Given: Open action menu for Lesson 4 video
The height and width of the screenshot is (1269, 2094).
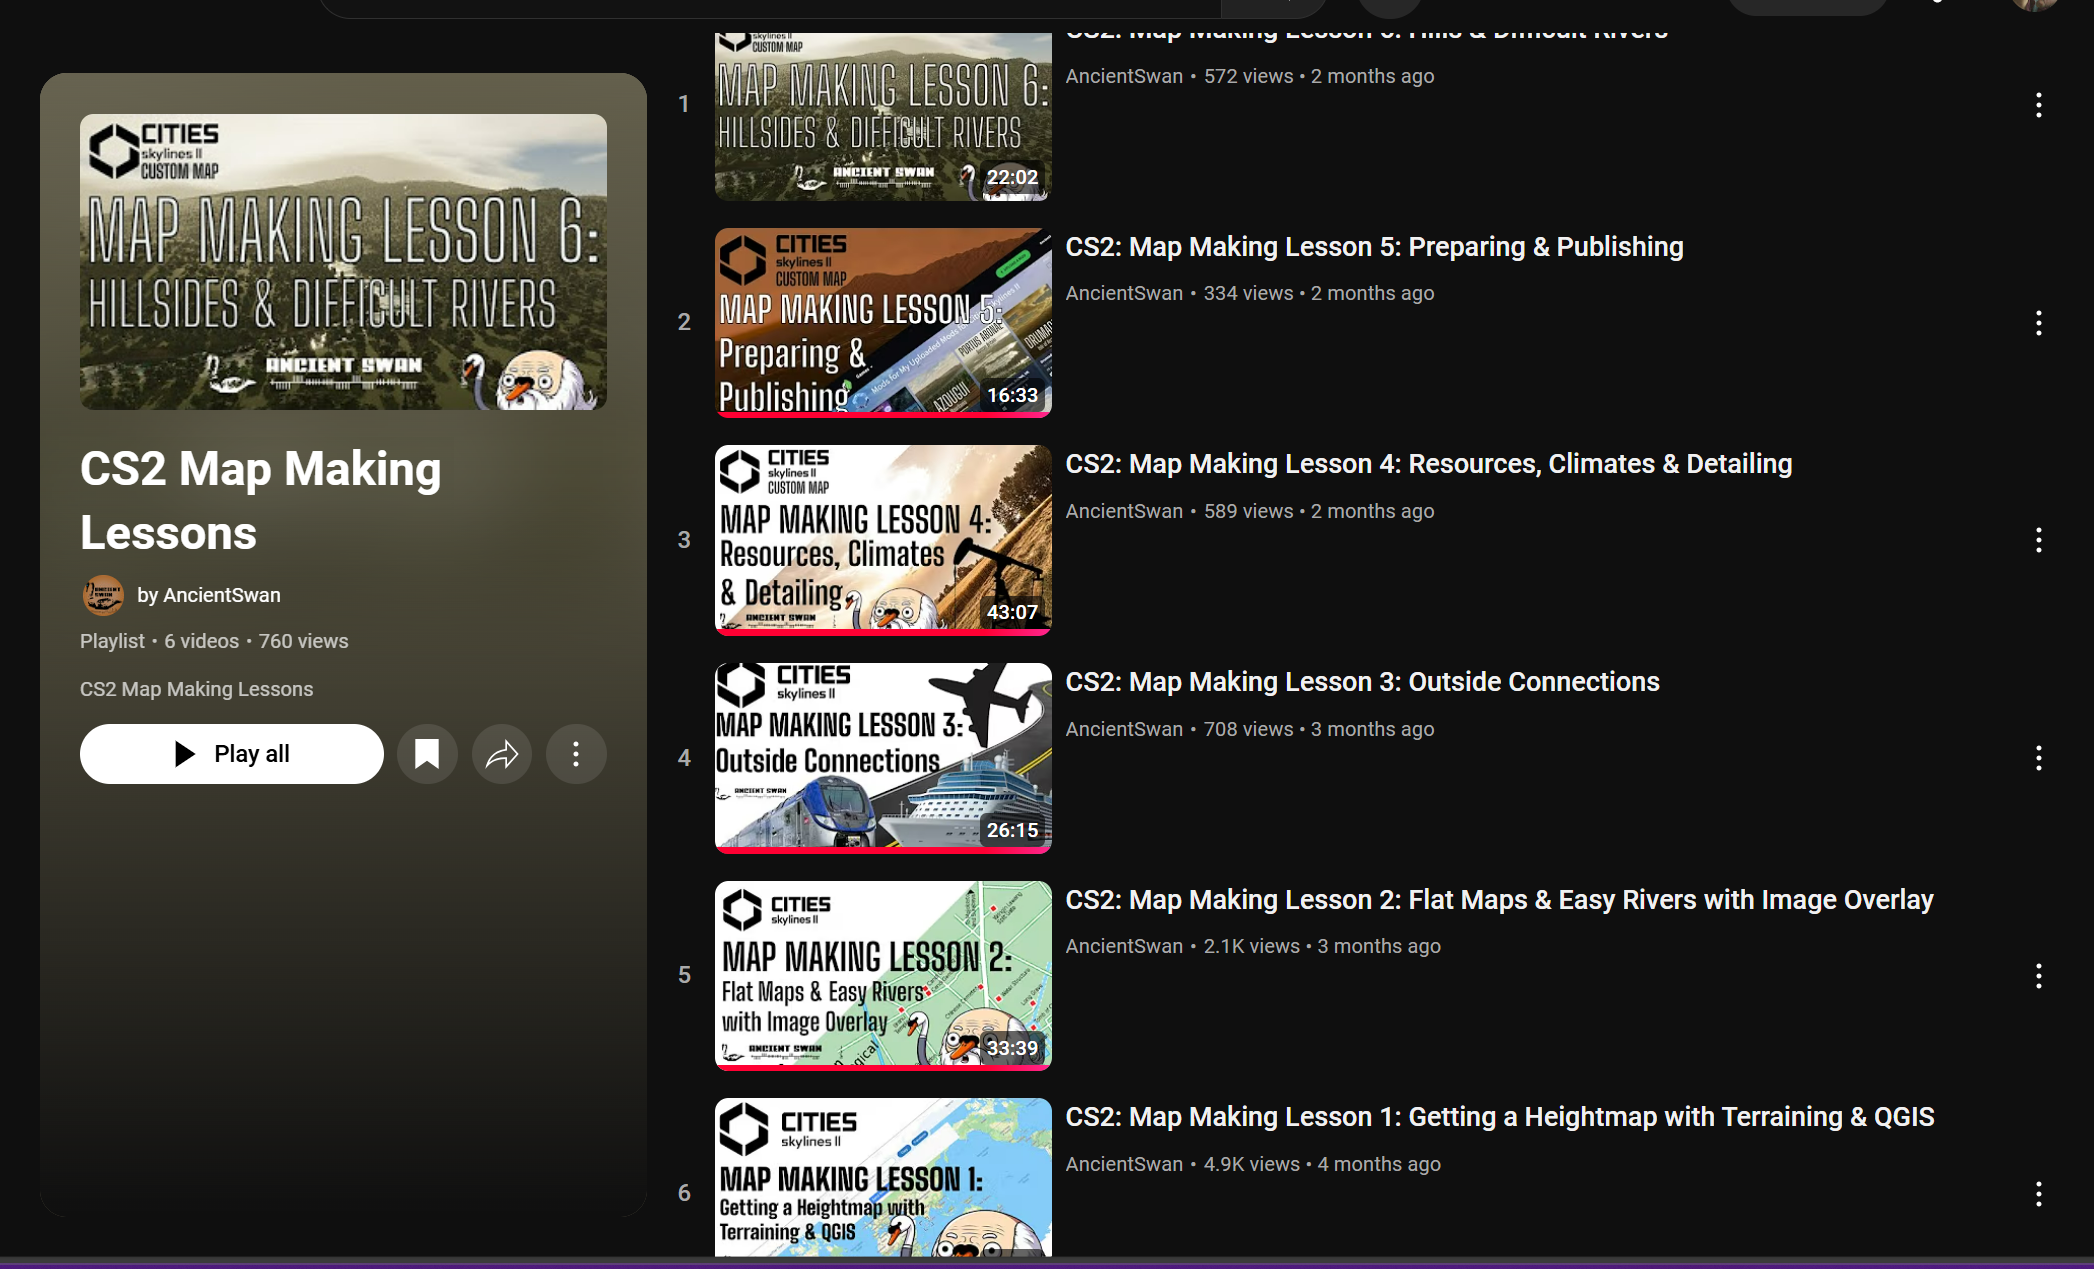Looking at the screenshot, I should (2038, 540).
